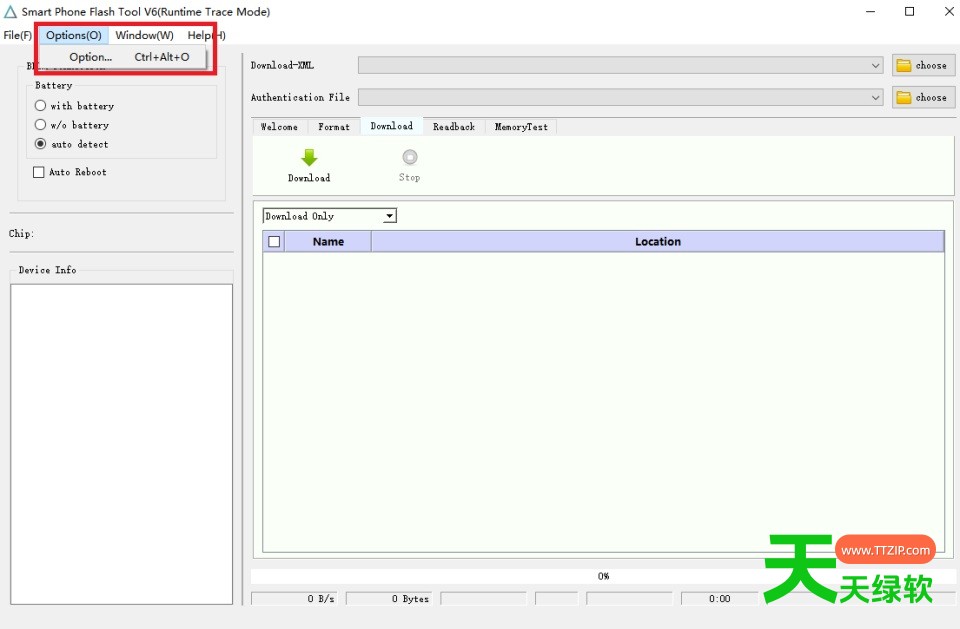960x629 pixels.
Task: Click the Smart Phone Flash Tool title icon
Action: 10,12
